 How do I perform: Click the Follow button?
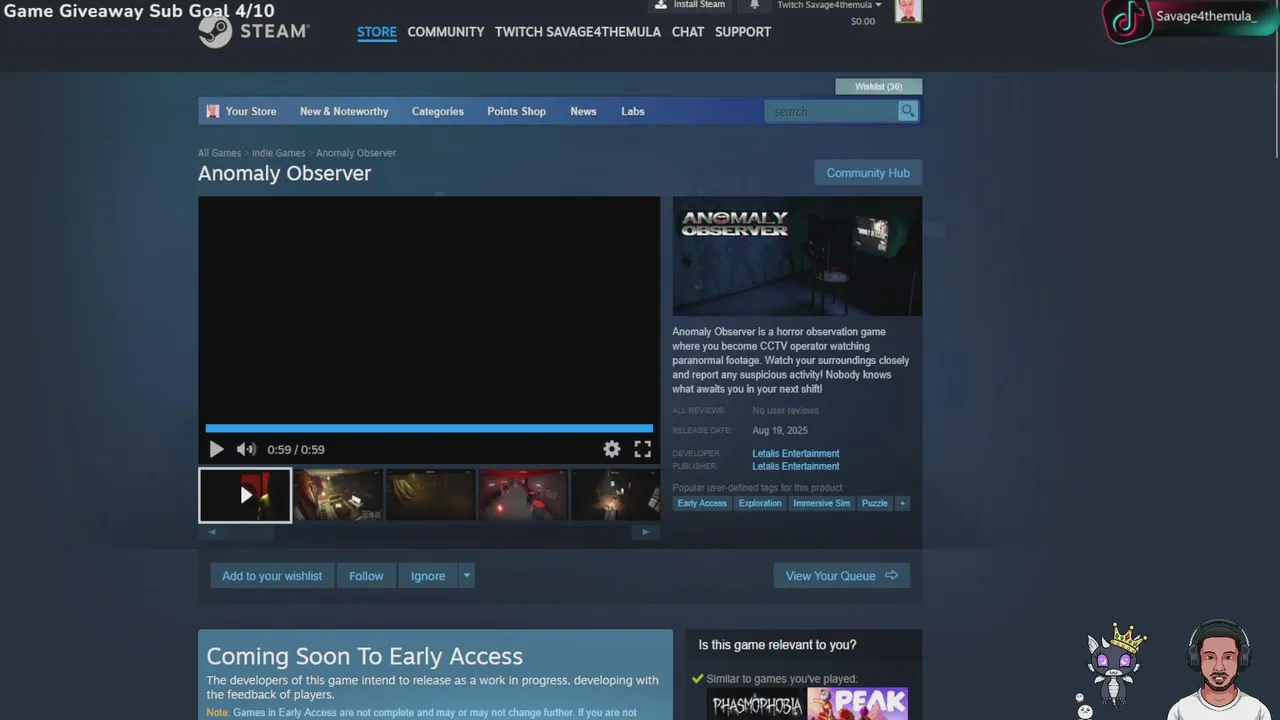pos(366,576)
